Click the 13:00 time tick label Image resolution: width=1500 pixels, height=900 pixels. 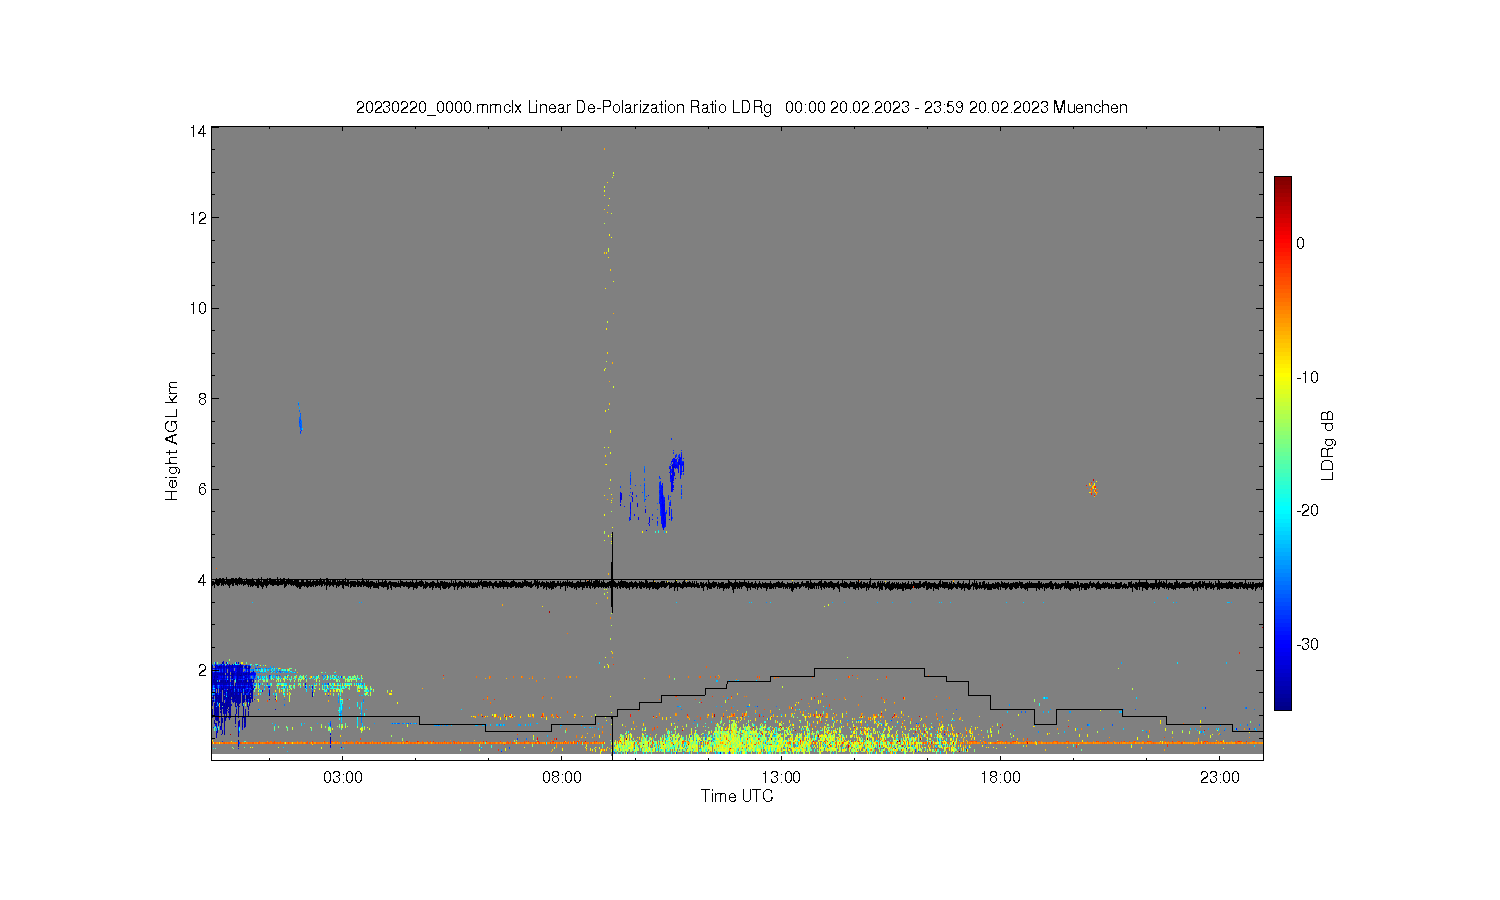coord(781,778)
